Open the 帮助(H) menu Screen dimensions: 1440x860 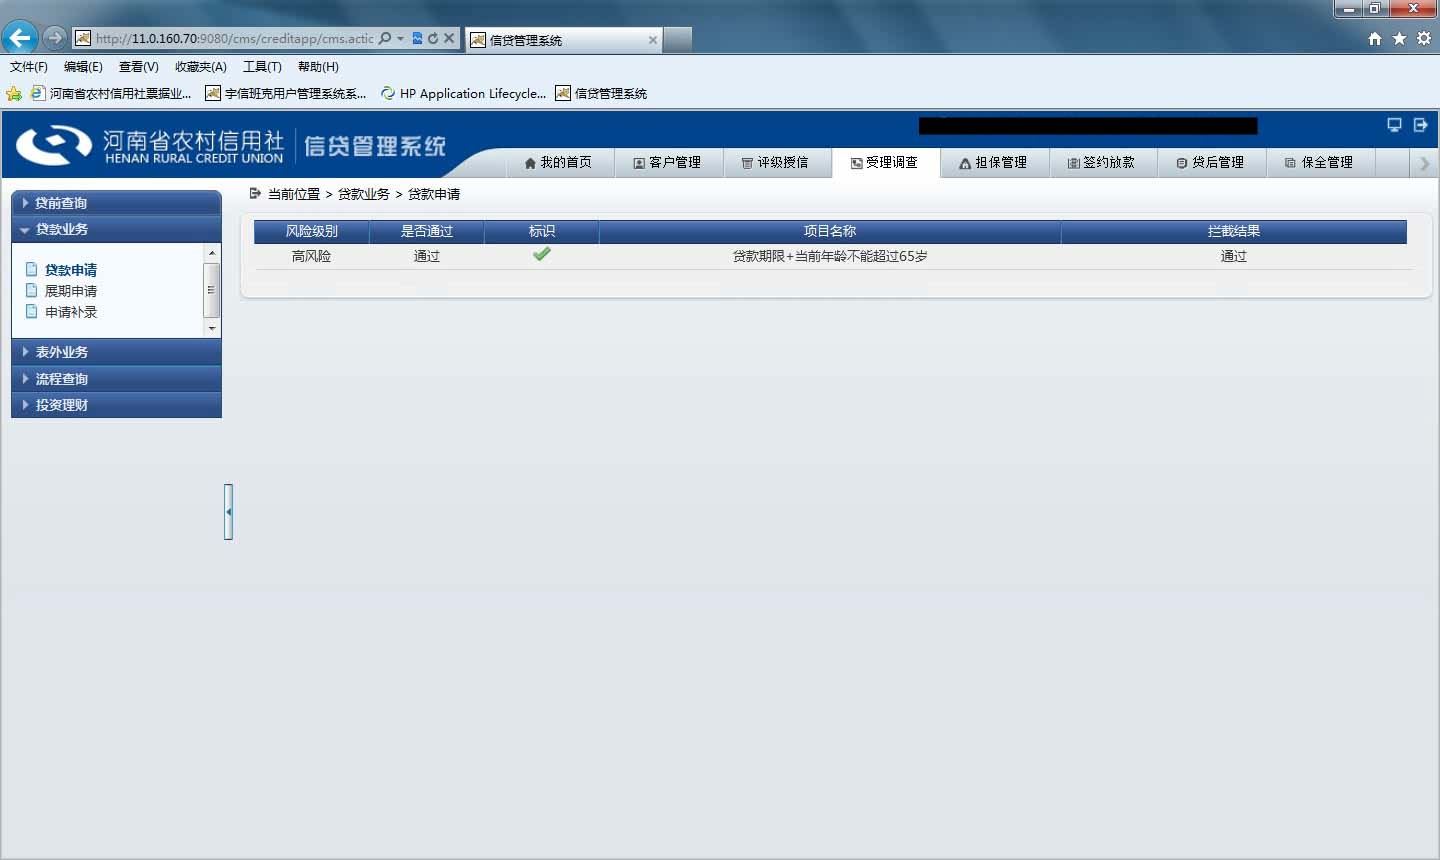pyautogui.click(x=318, y=67)
